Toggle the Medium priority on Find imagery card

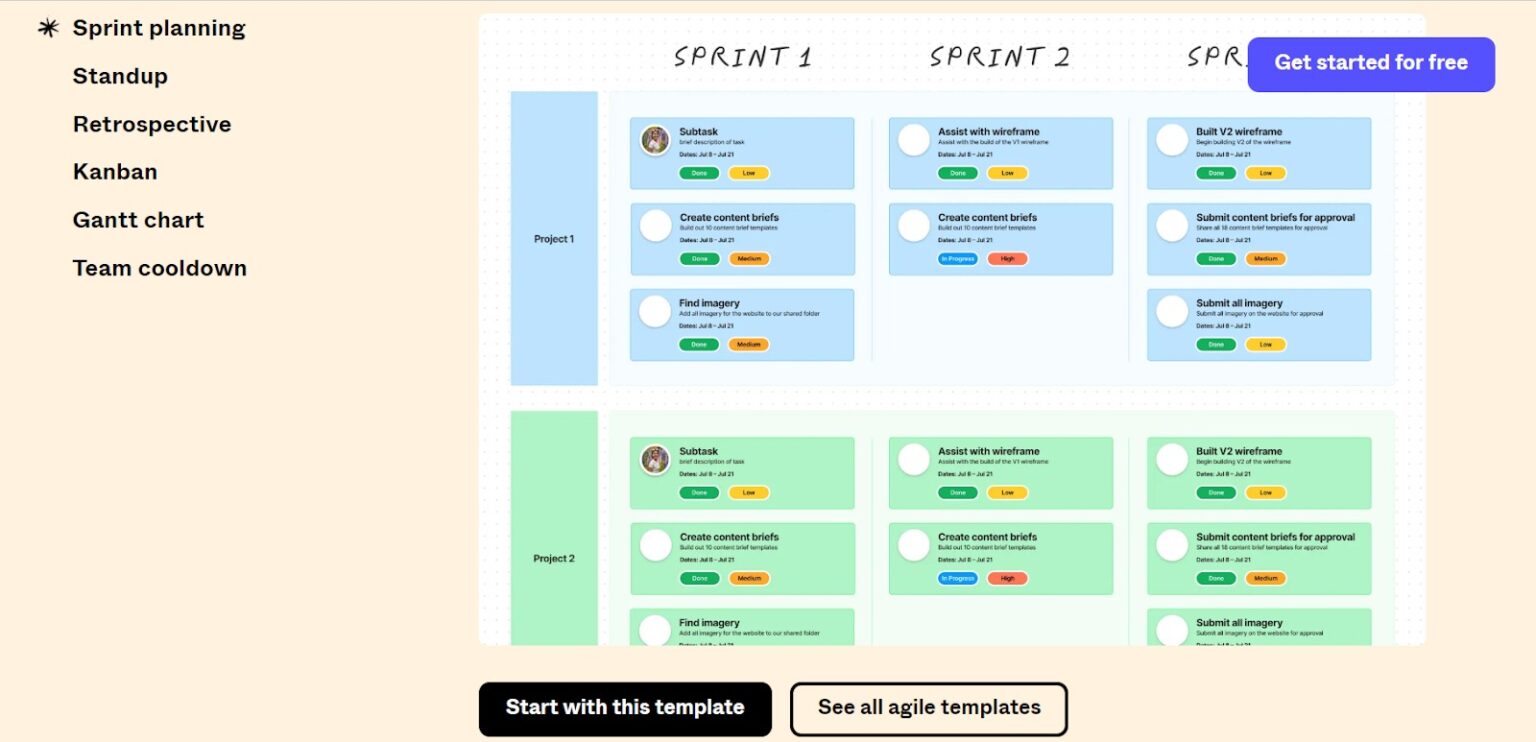[748, 344]
